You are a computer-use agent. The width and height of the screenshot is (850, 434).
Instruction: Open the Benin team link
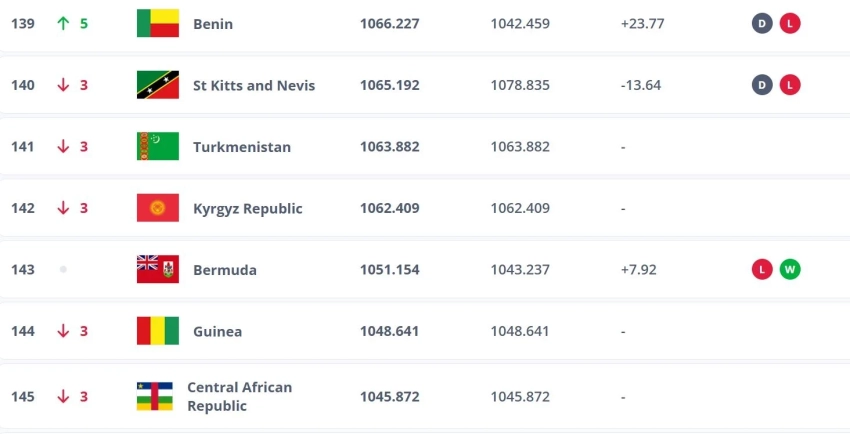click(213, 23)
